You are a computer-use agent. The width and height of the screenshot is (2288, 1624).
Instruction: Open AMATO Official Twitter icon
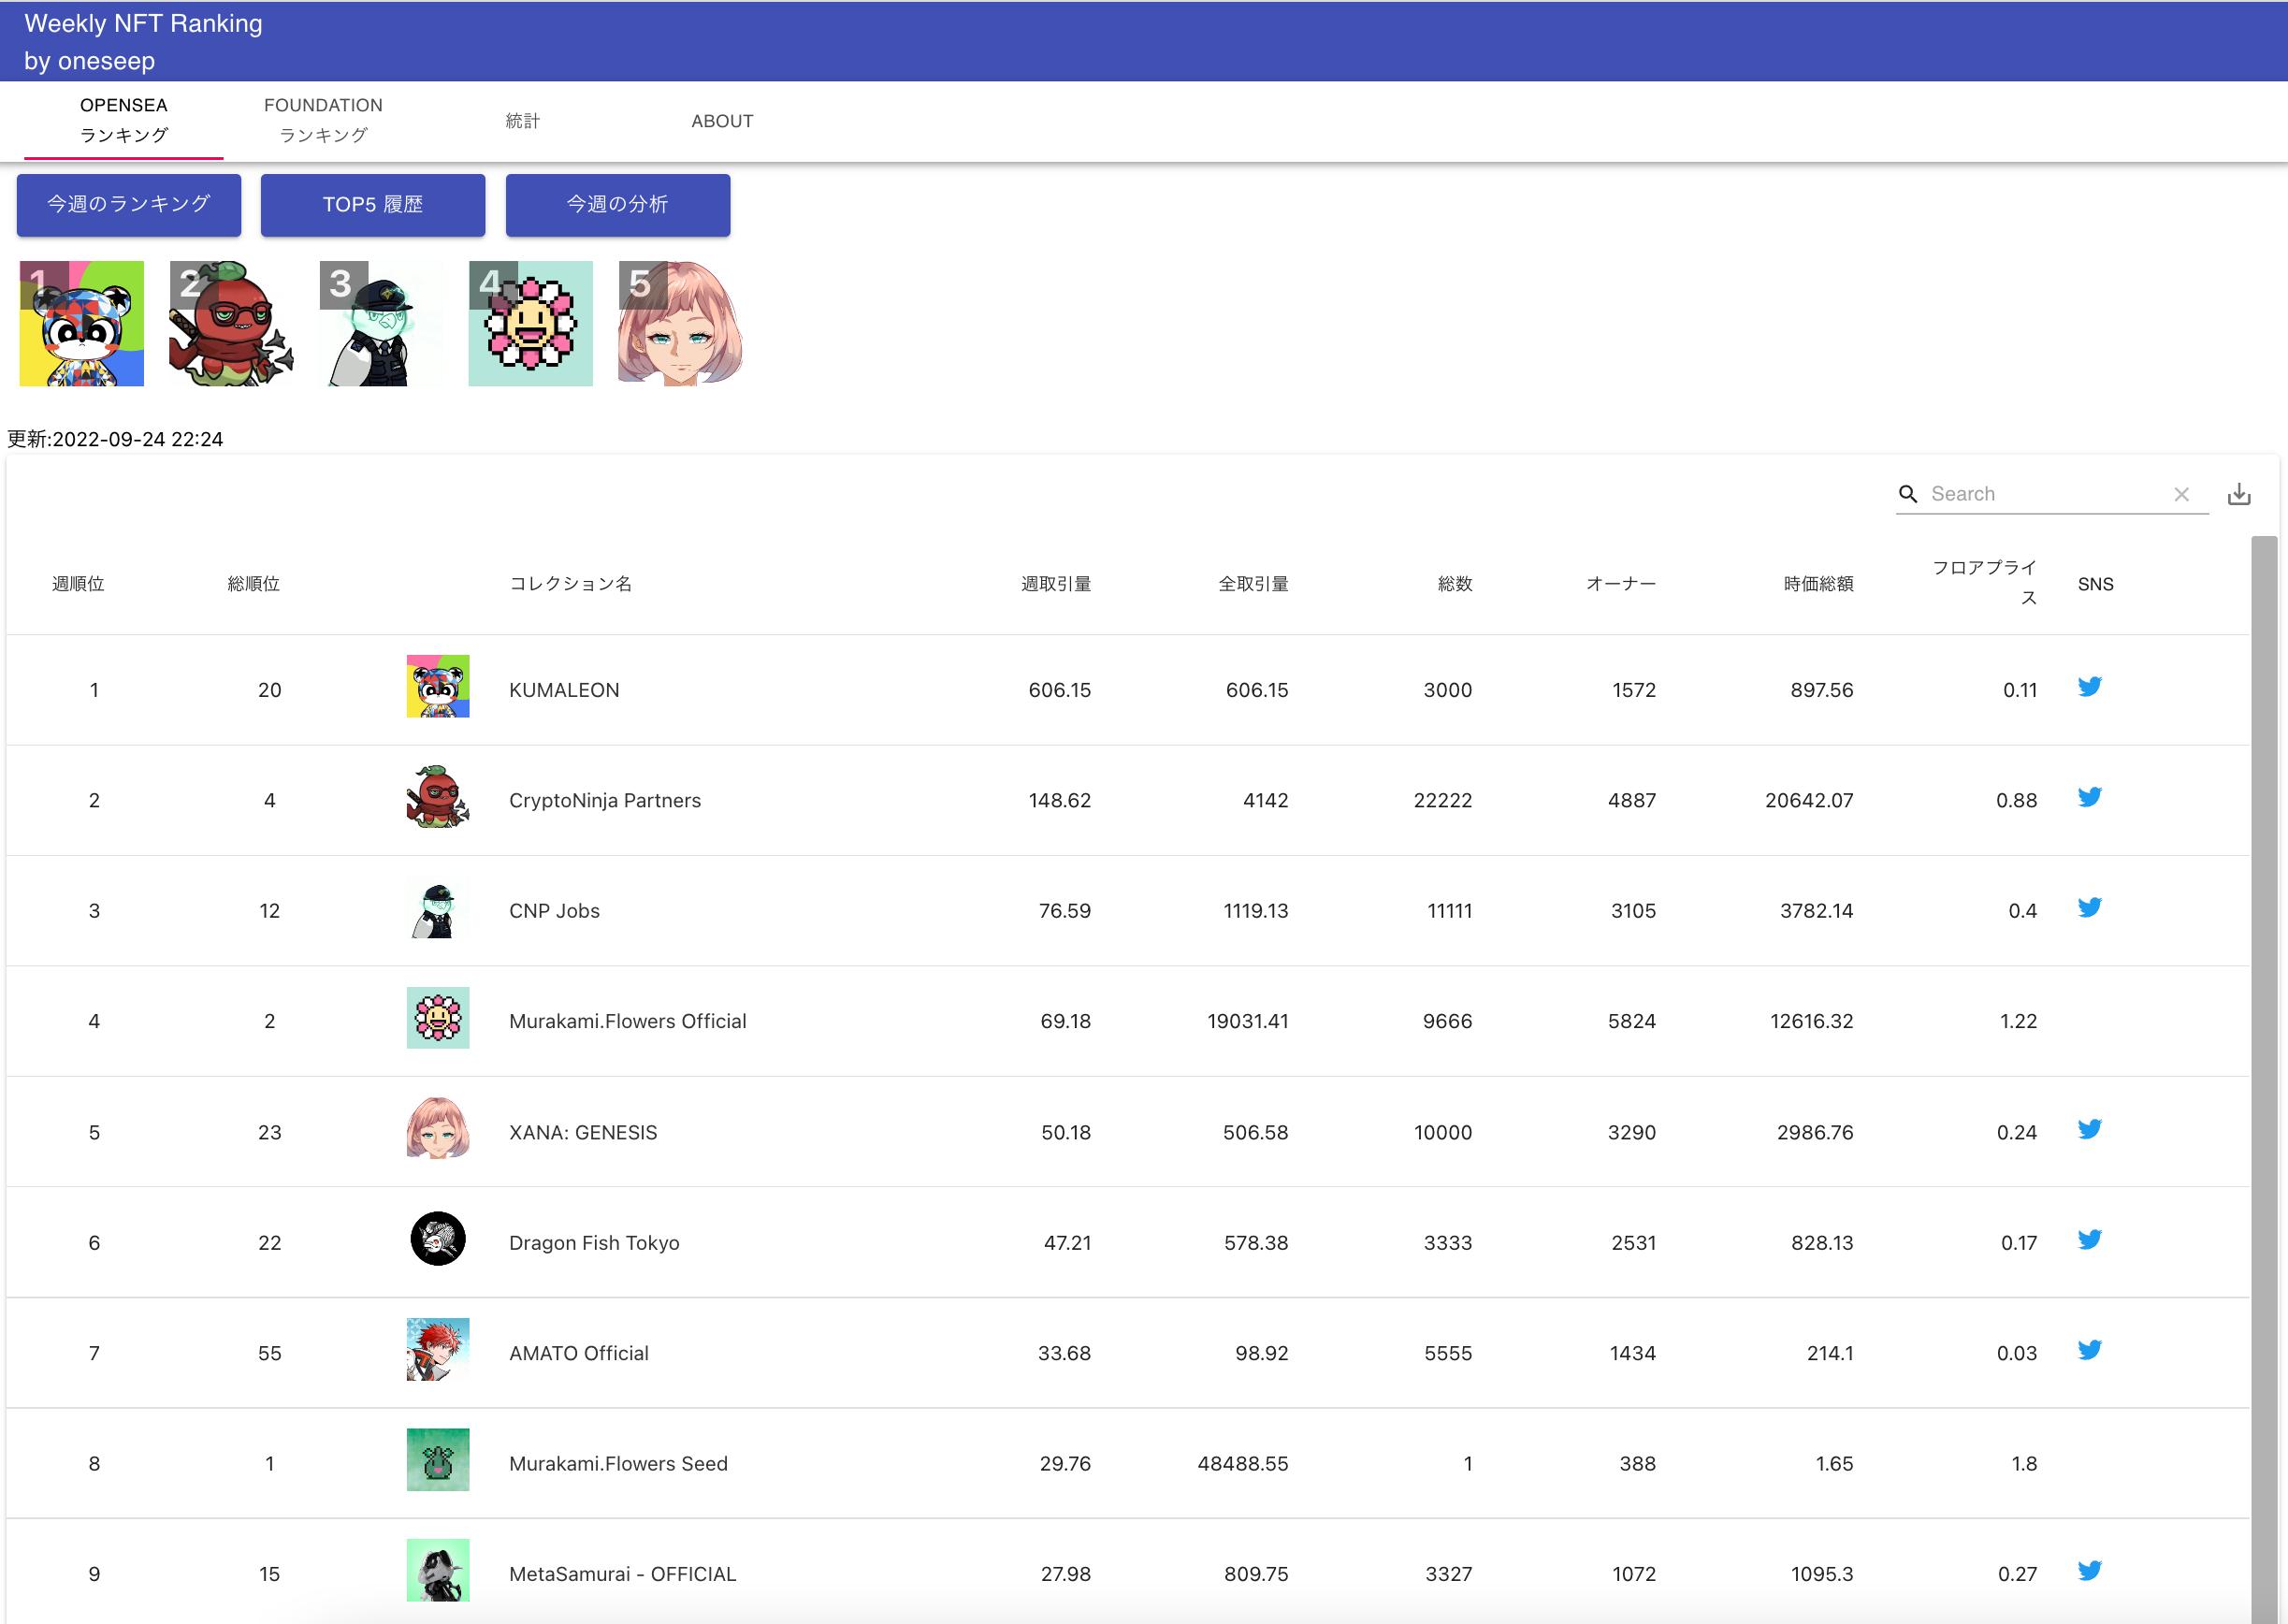pos(2089,1350)
